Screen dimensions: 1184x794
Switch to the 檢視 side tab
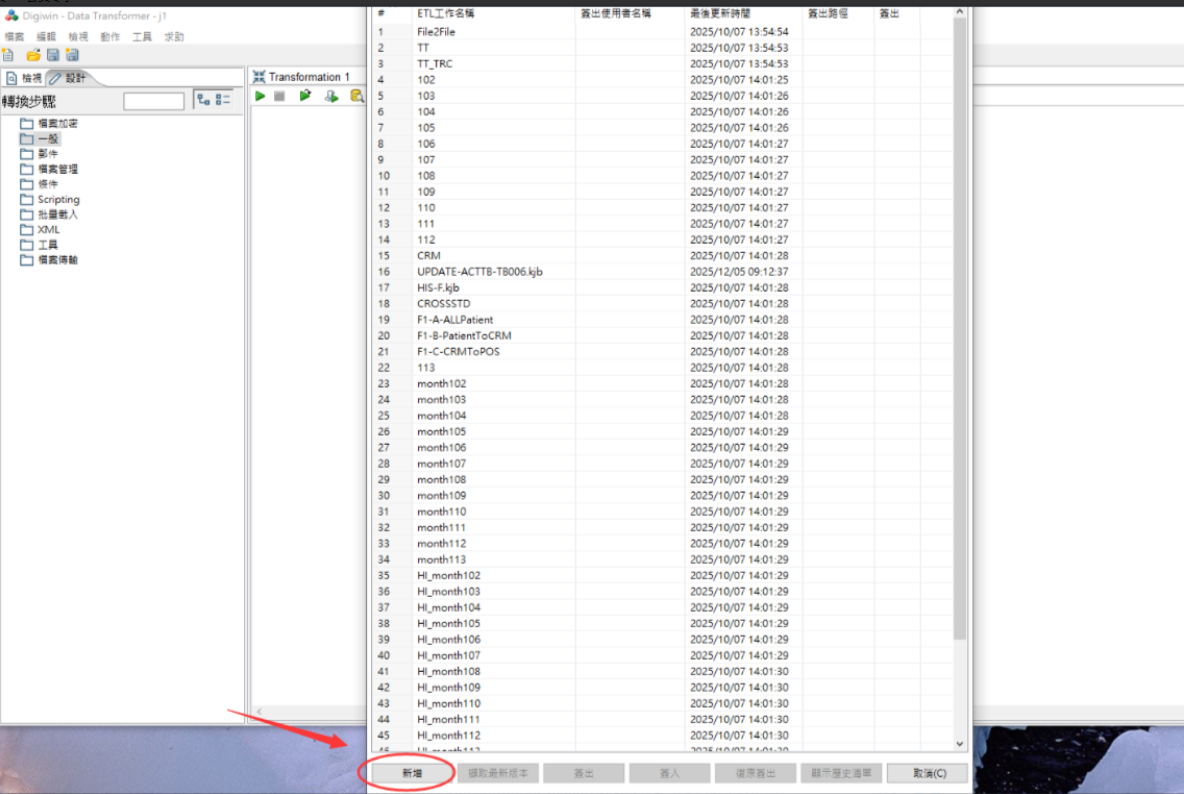click(24, 78)
